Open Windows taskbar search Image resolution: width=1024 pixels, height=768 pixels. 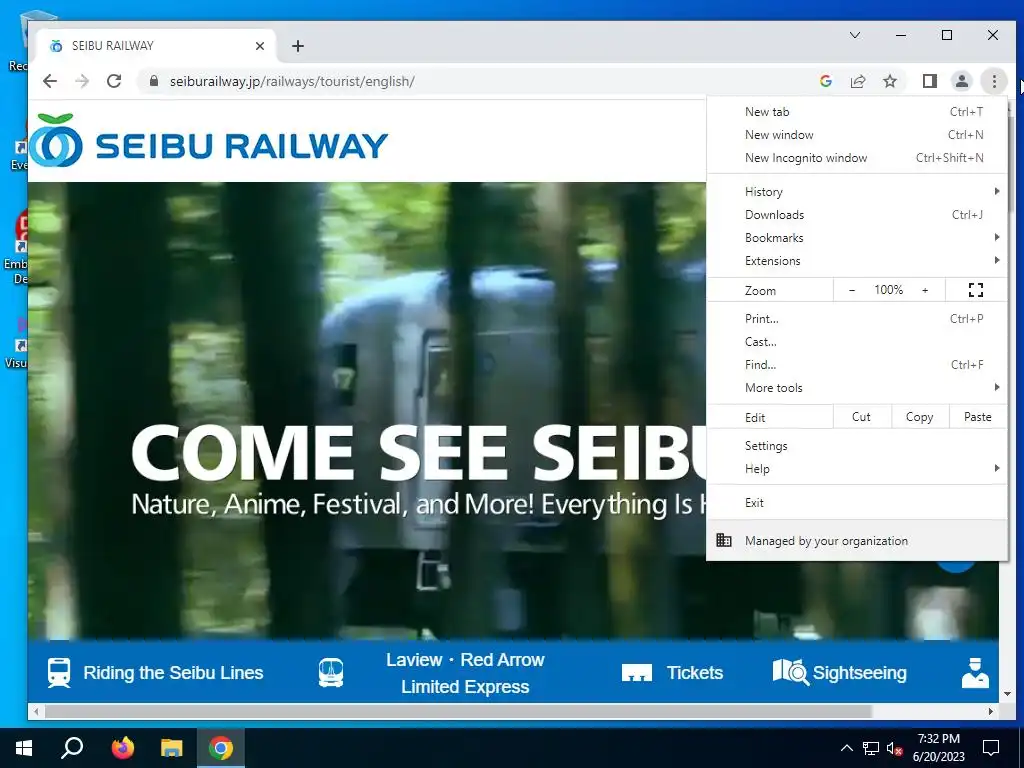tap(72, 748)
